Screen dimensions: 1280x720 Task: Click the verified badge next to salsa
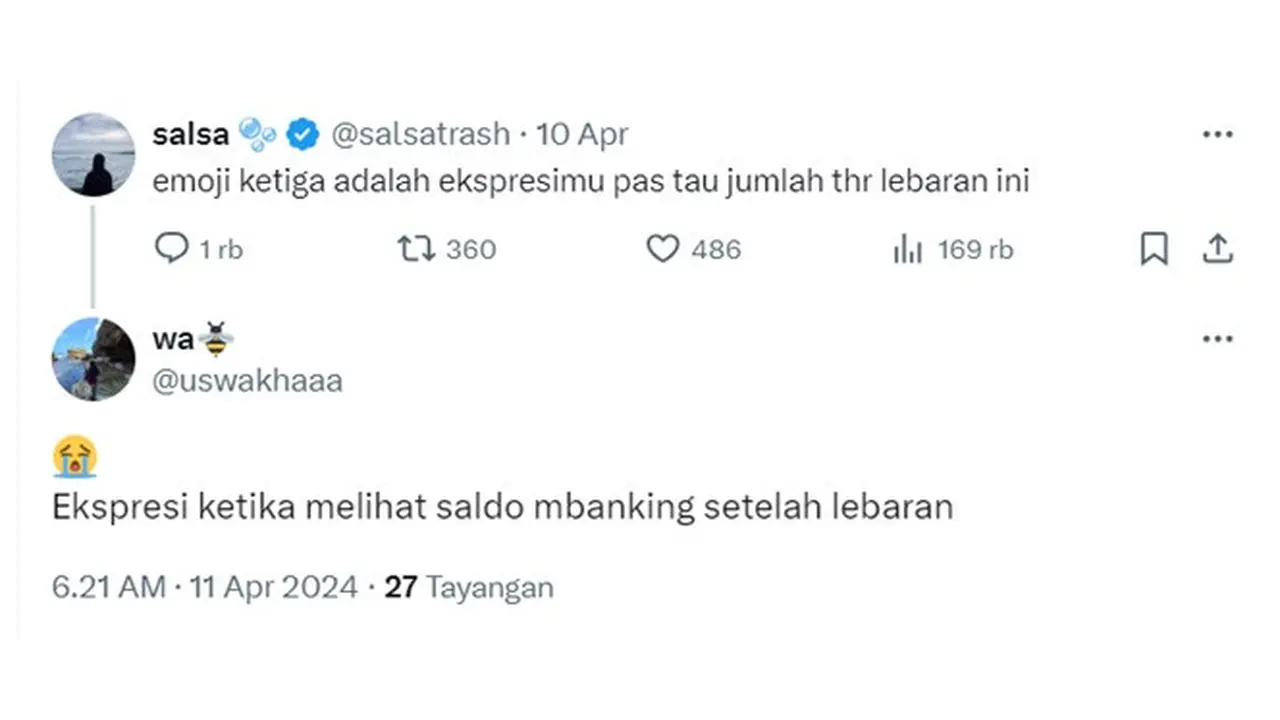click(302, 133)
